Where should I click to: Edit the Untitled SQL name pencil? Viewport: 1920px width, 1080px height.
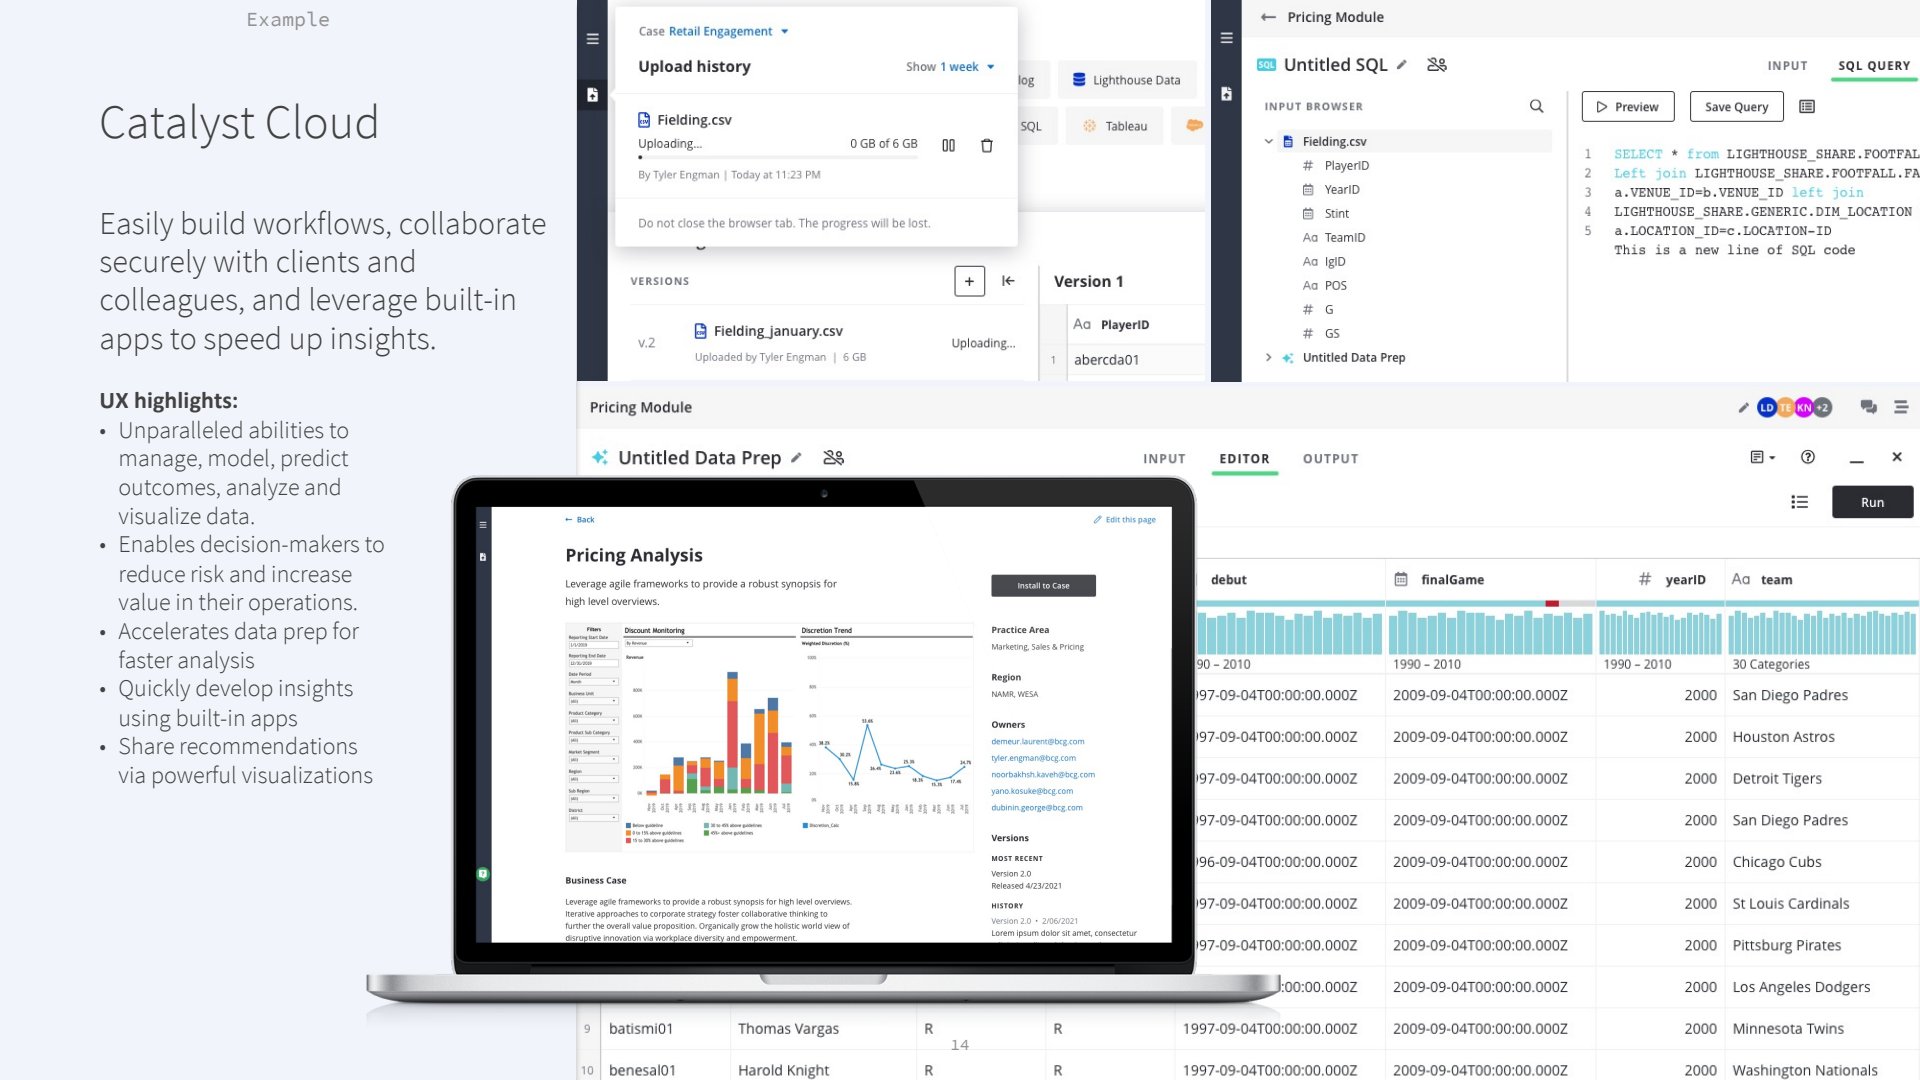(x=1402, y=65)
